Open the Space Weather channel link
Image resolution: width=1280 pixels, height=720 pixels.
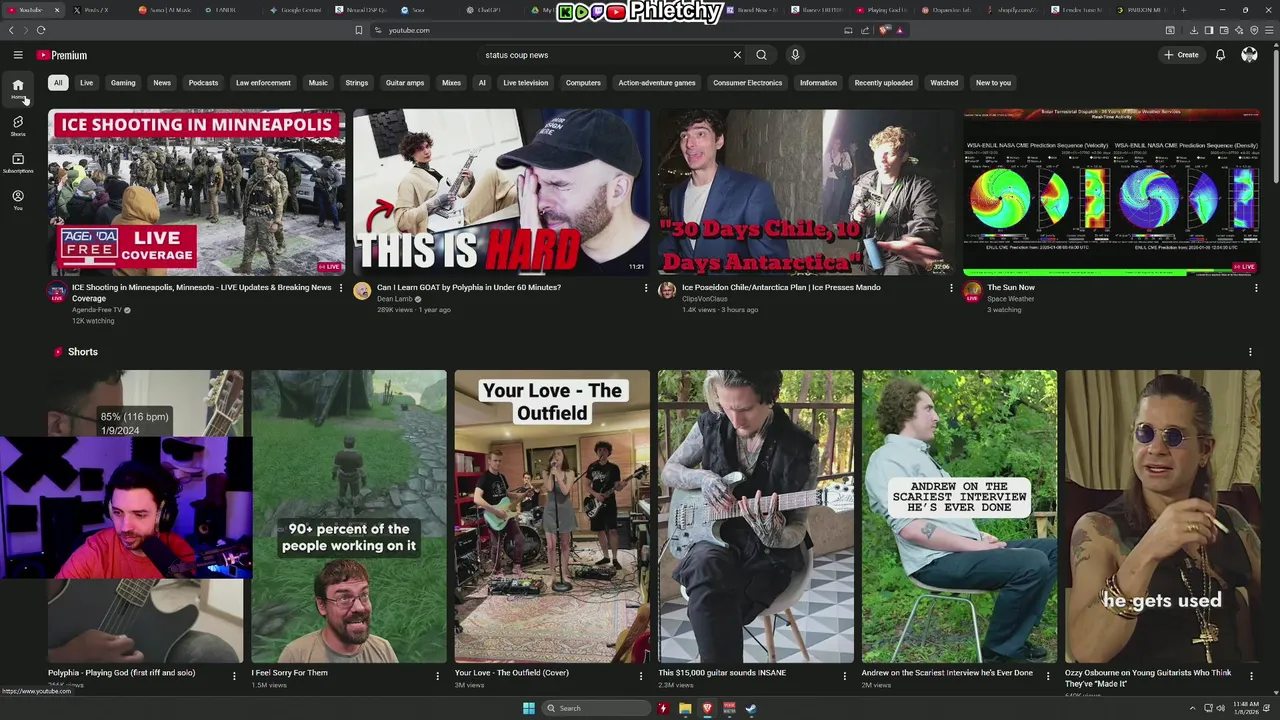pos(1010,299)
